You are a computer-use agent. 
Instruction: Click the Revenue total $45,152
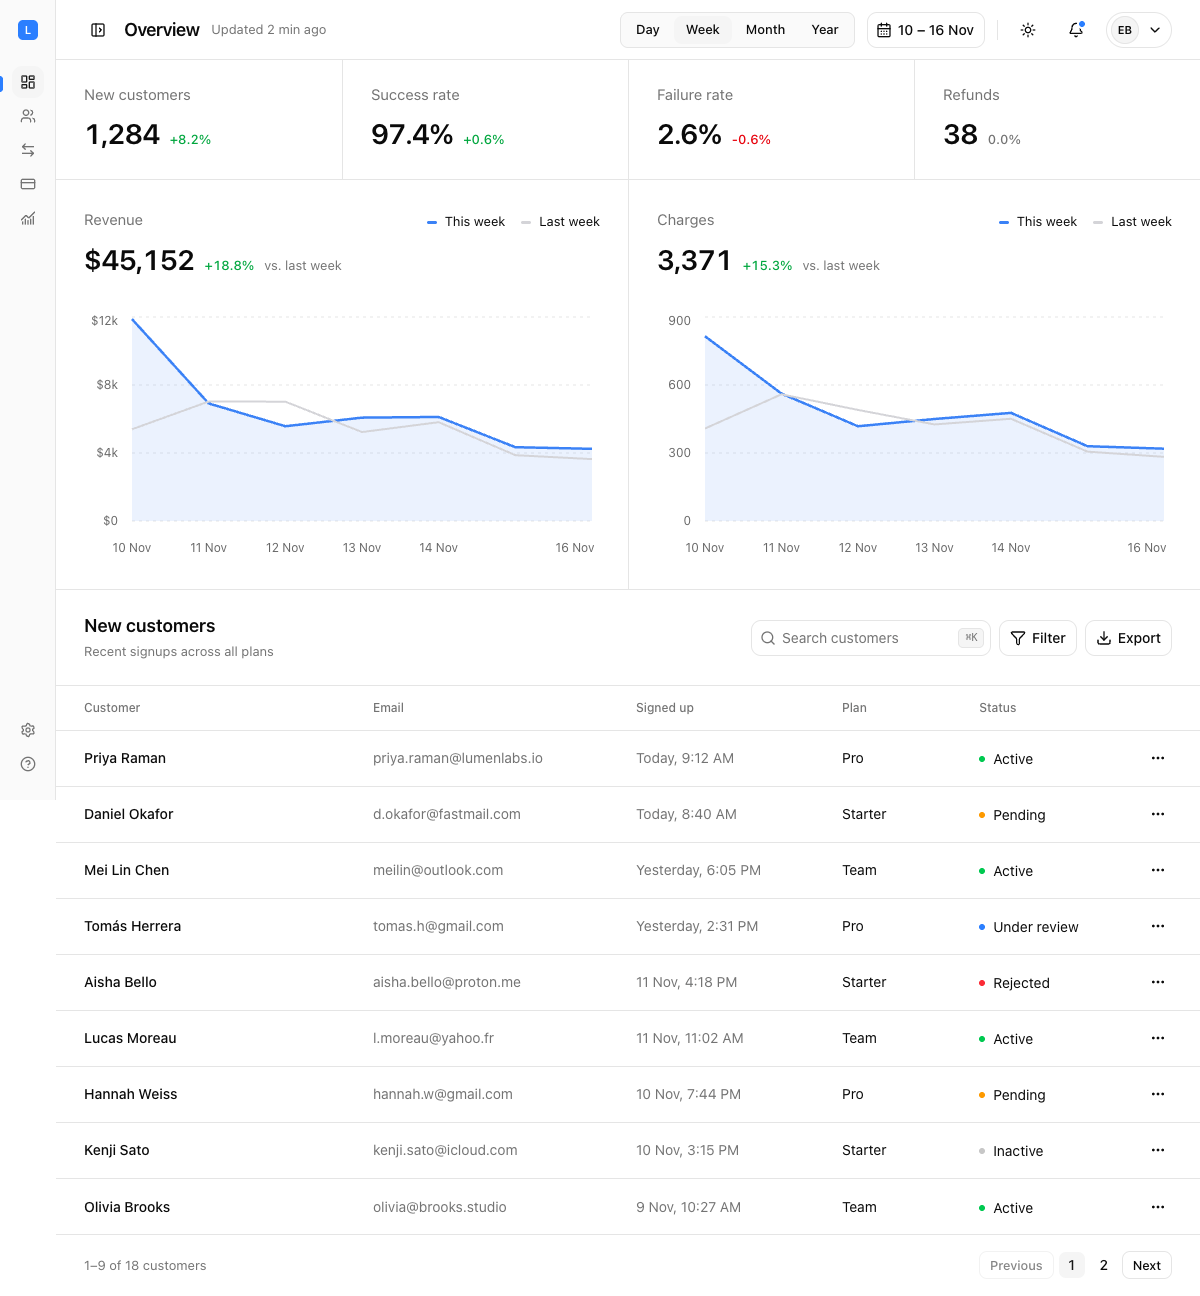[139, 261]
